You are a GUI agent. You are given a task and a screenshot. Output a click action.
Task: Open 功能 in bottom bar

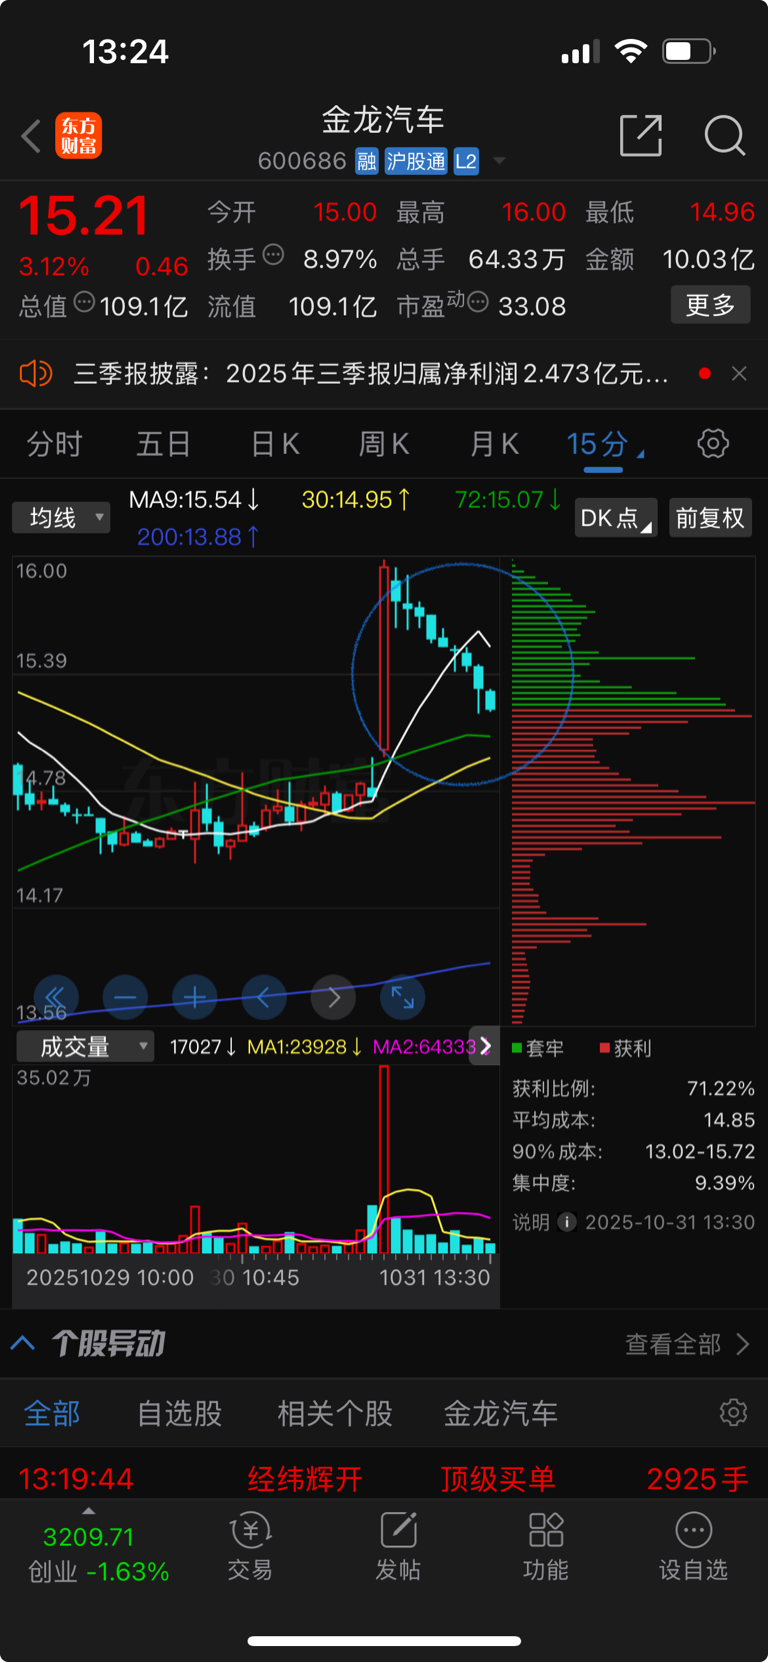pos(546,1546)
